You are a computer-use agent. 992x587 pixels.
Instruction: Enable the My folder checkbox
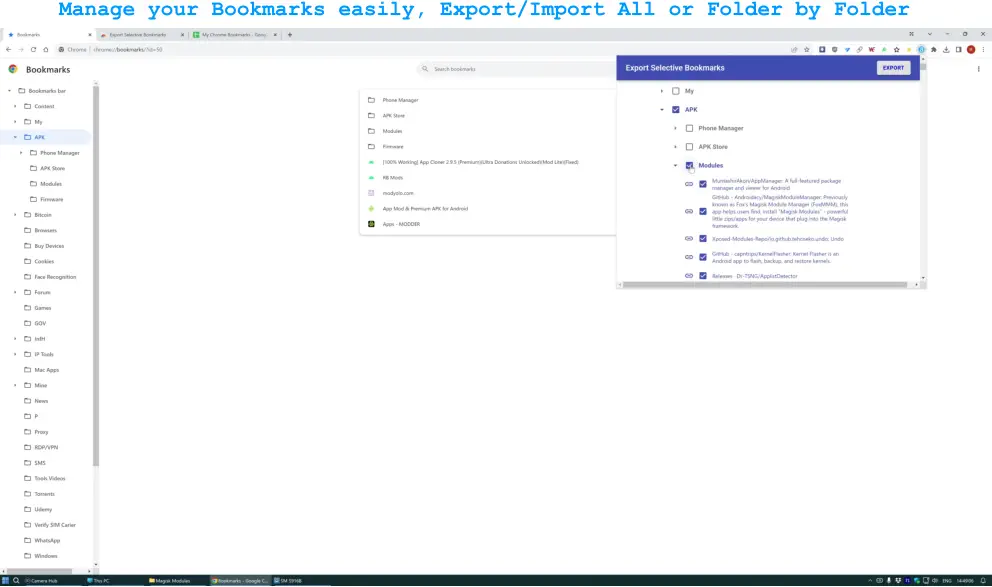675,91
